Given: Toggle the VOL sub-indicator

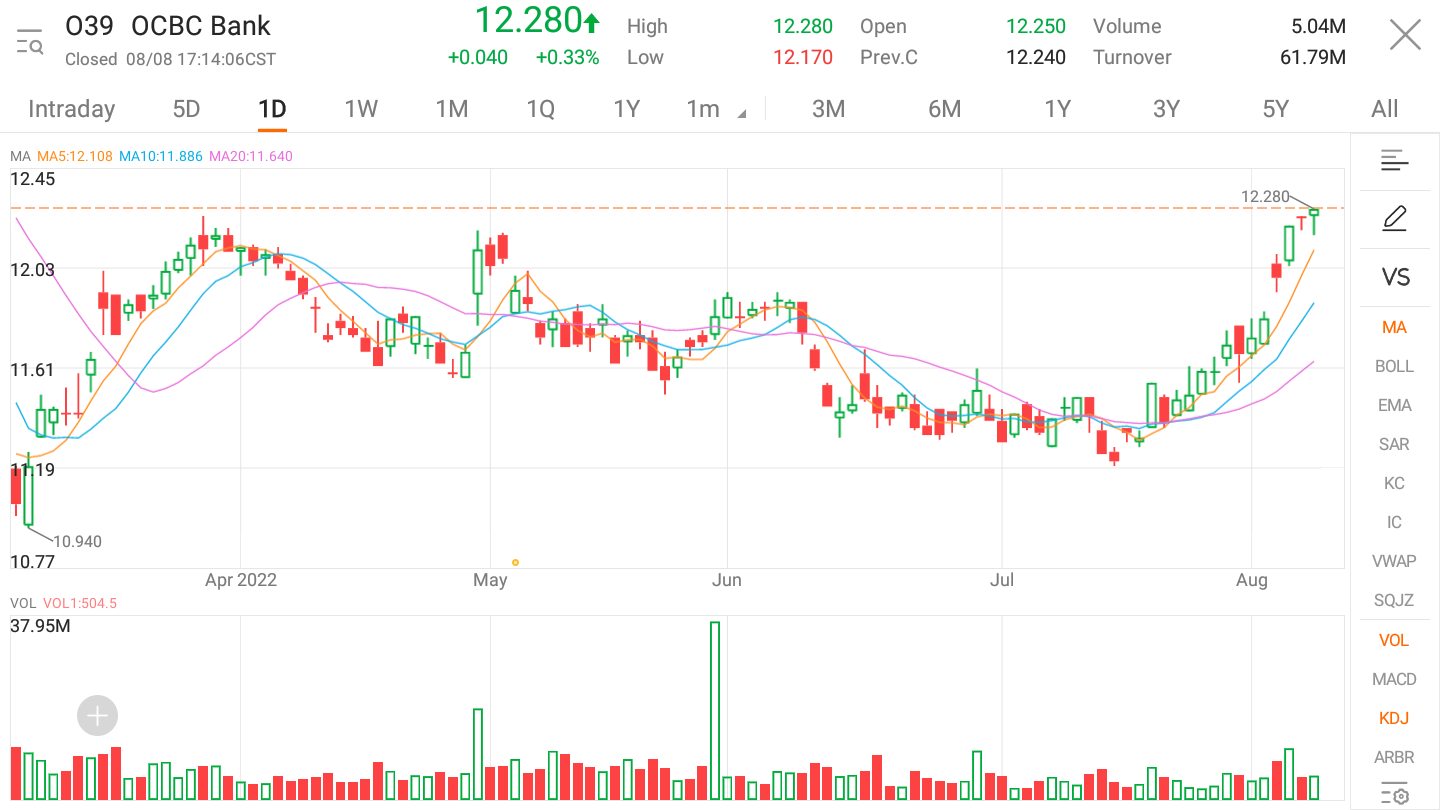Looking at the screenshot, I should (1394, 640).
